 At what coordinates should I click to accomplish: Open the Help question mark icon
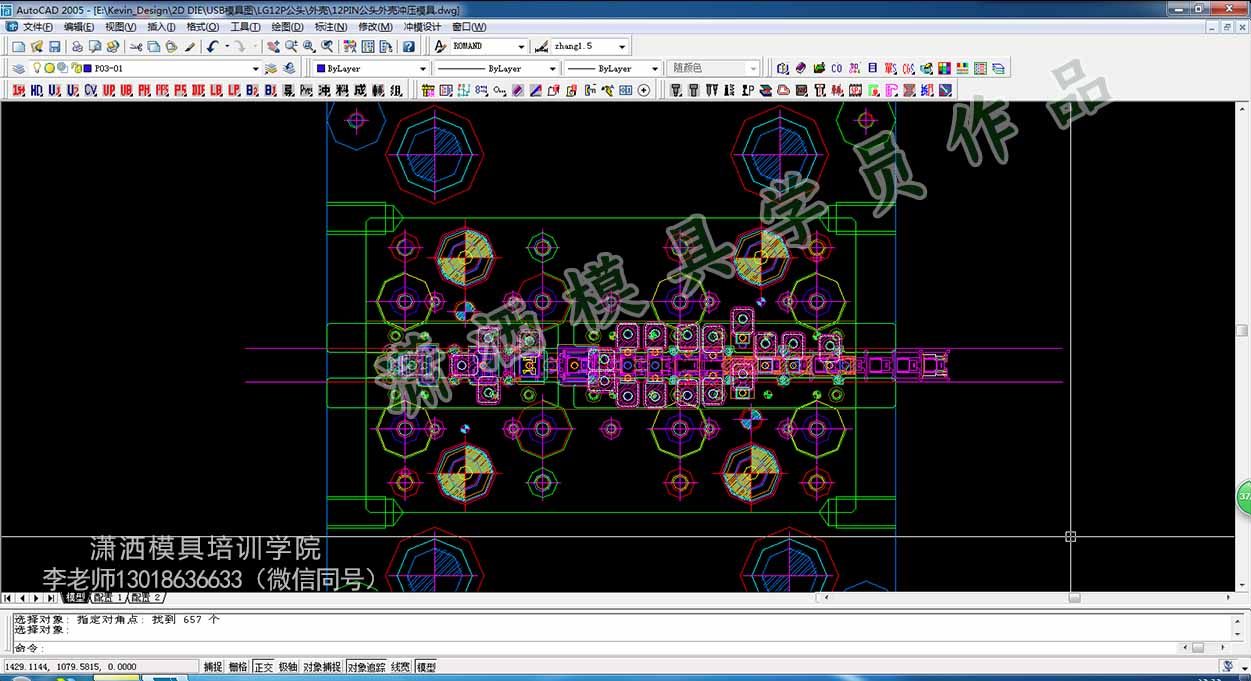(x=408, y=47)
